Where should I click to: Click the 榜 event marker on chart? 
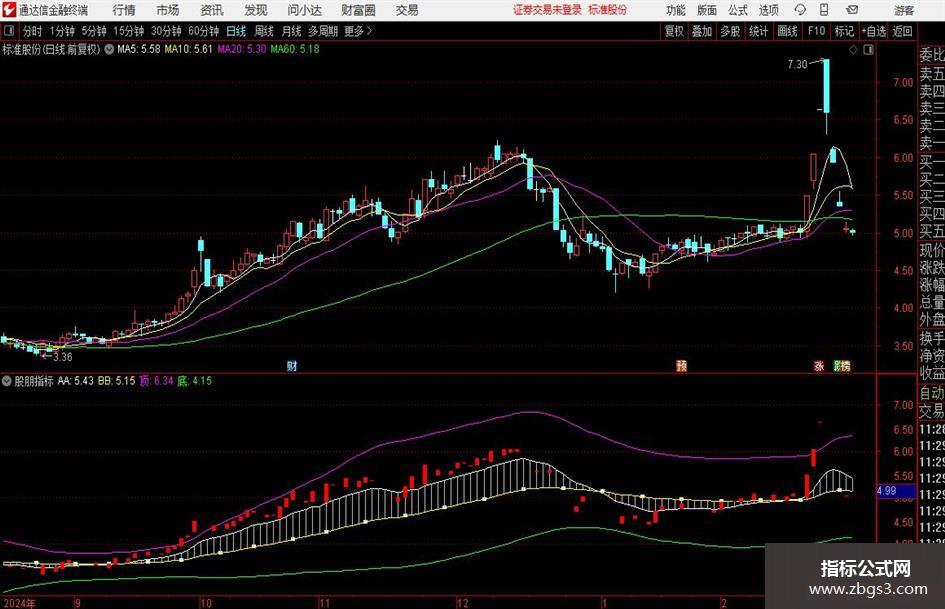tap(845, 365)
